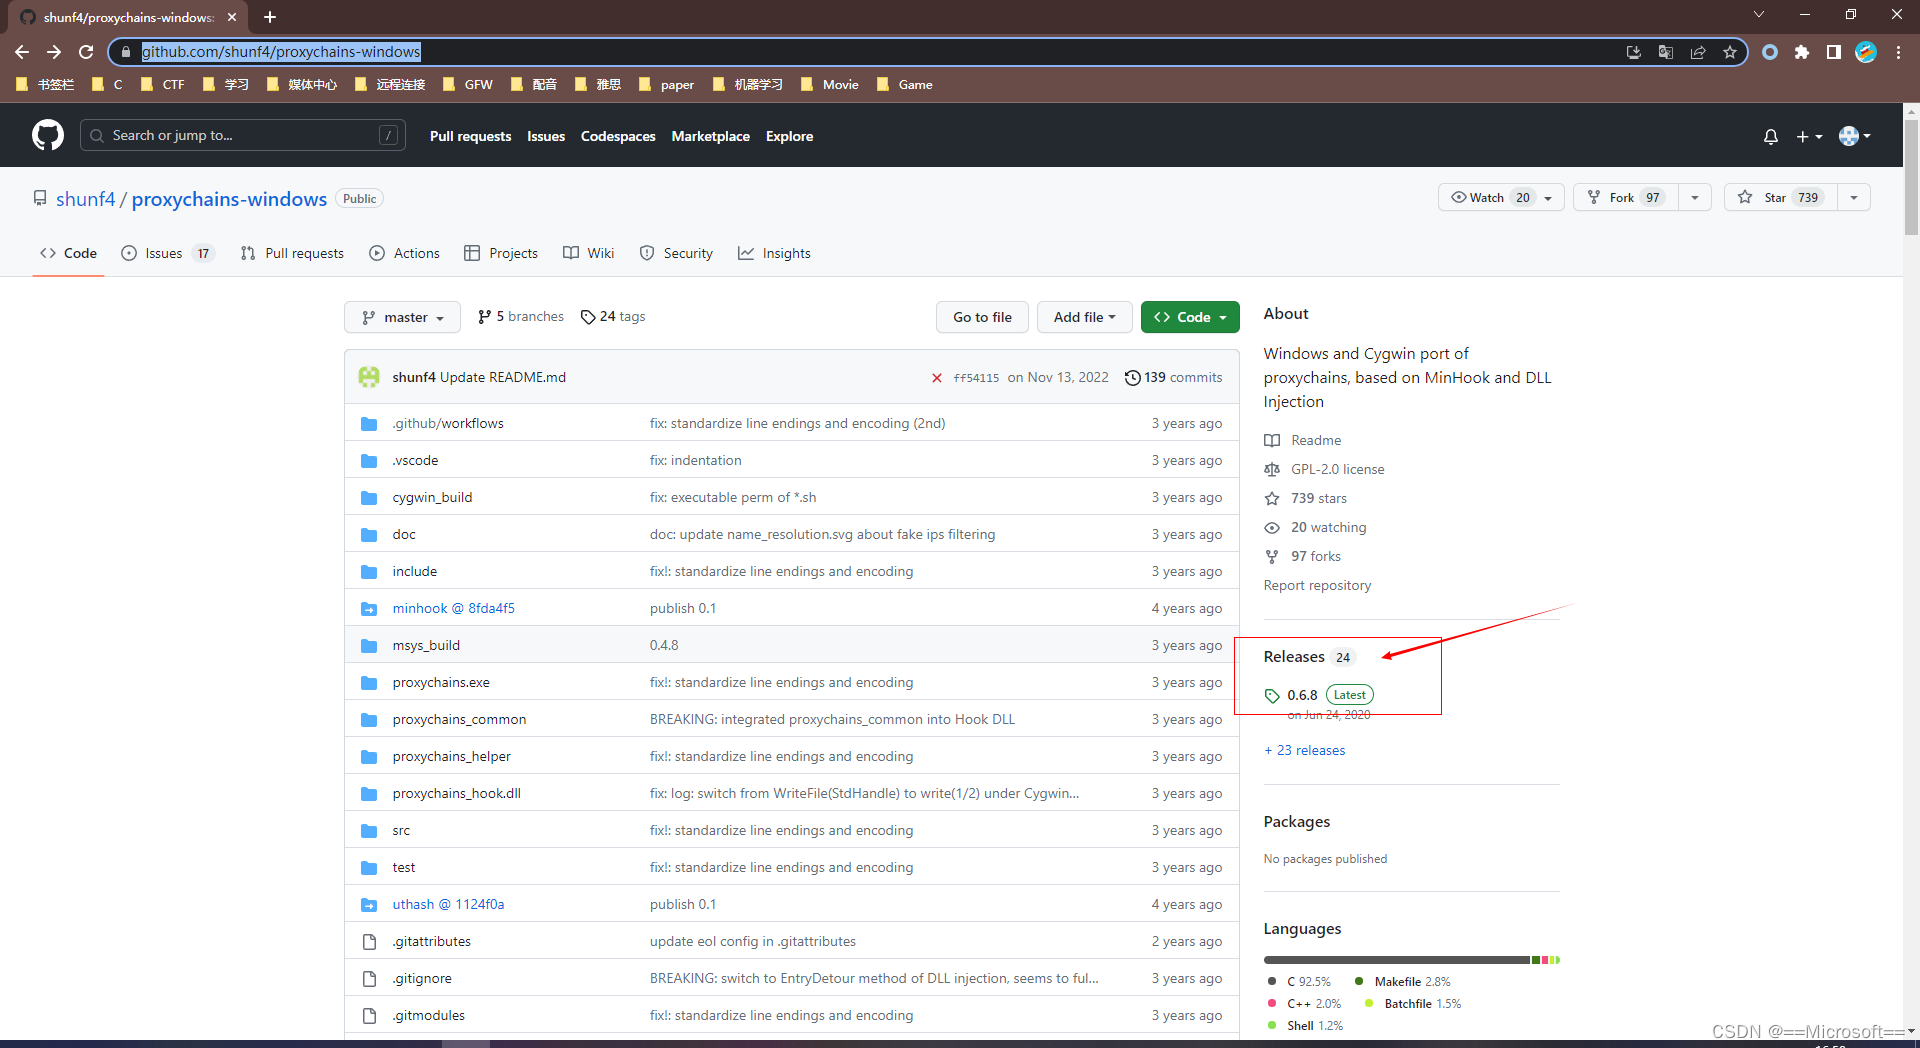Open Chrome's three-dot menu

click(x=1898, y=52)
